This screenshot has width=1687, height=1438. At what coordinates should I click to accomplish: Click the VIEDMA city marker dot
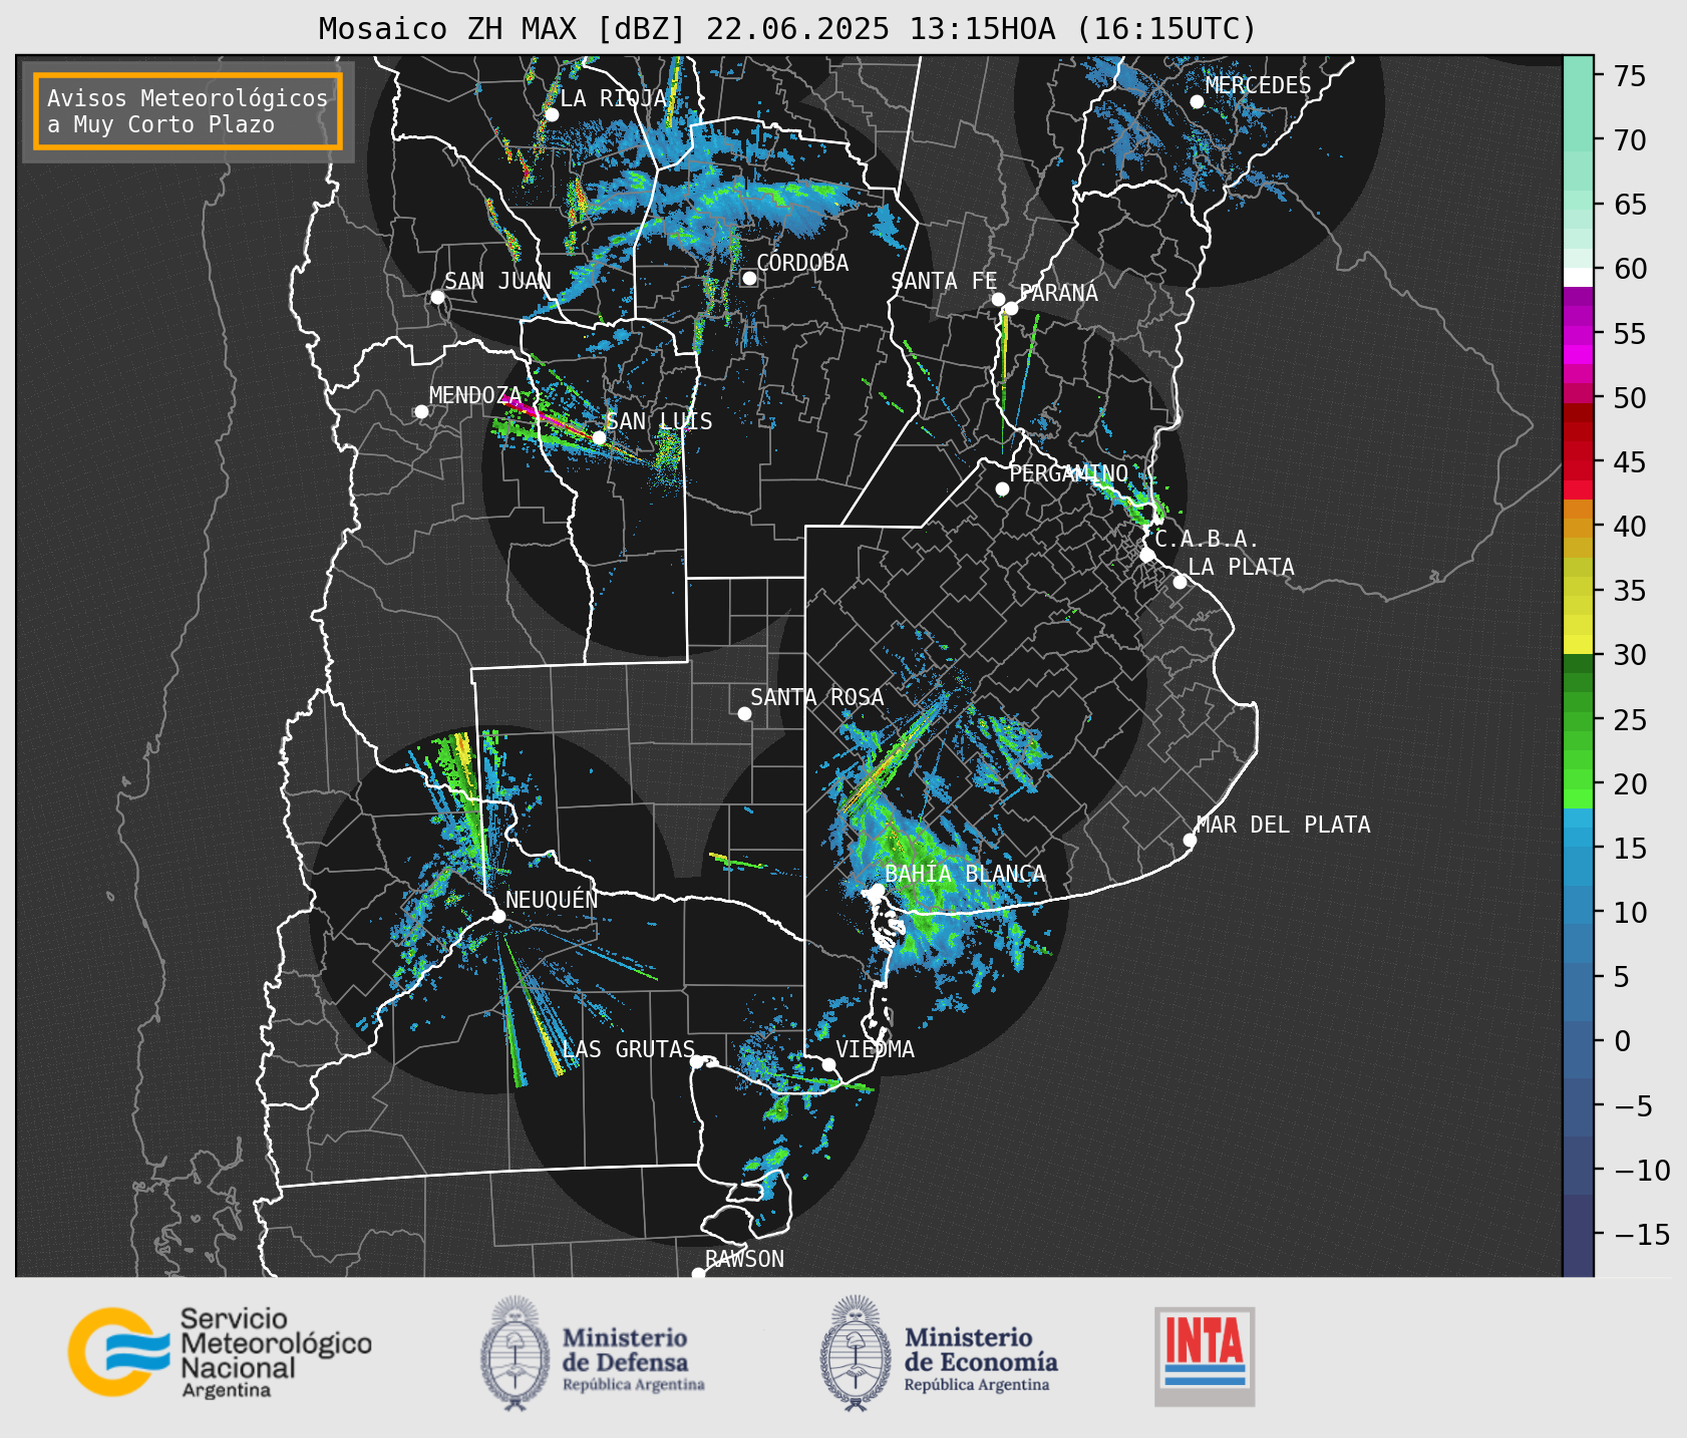tap(829, 1064)
